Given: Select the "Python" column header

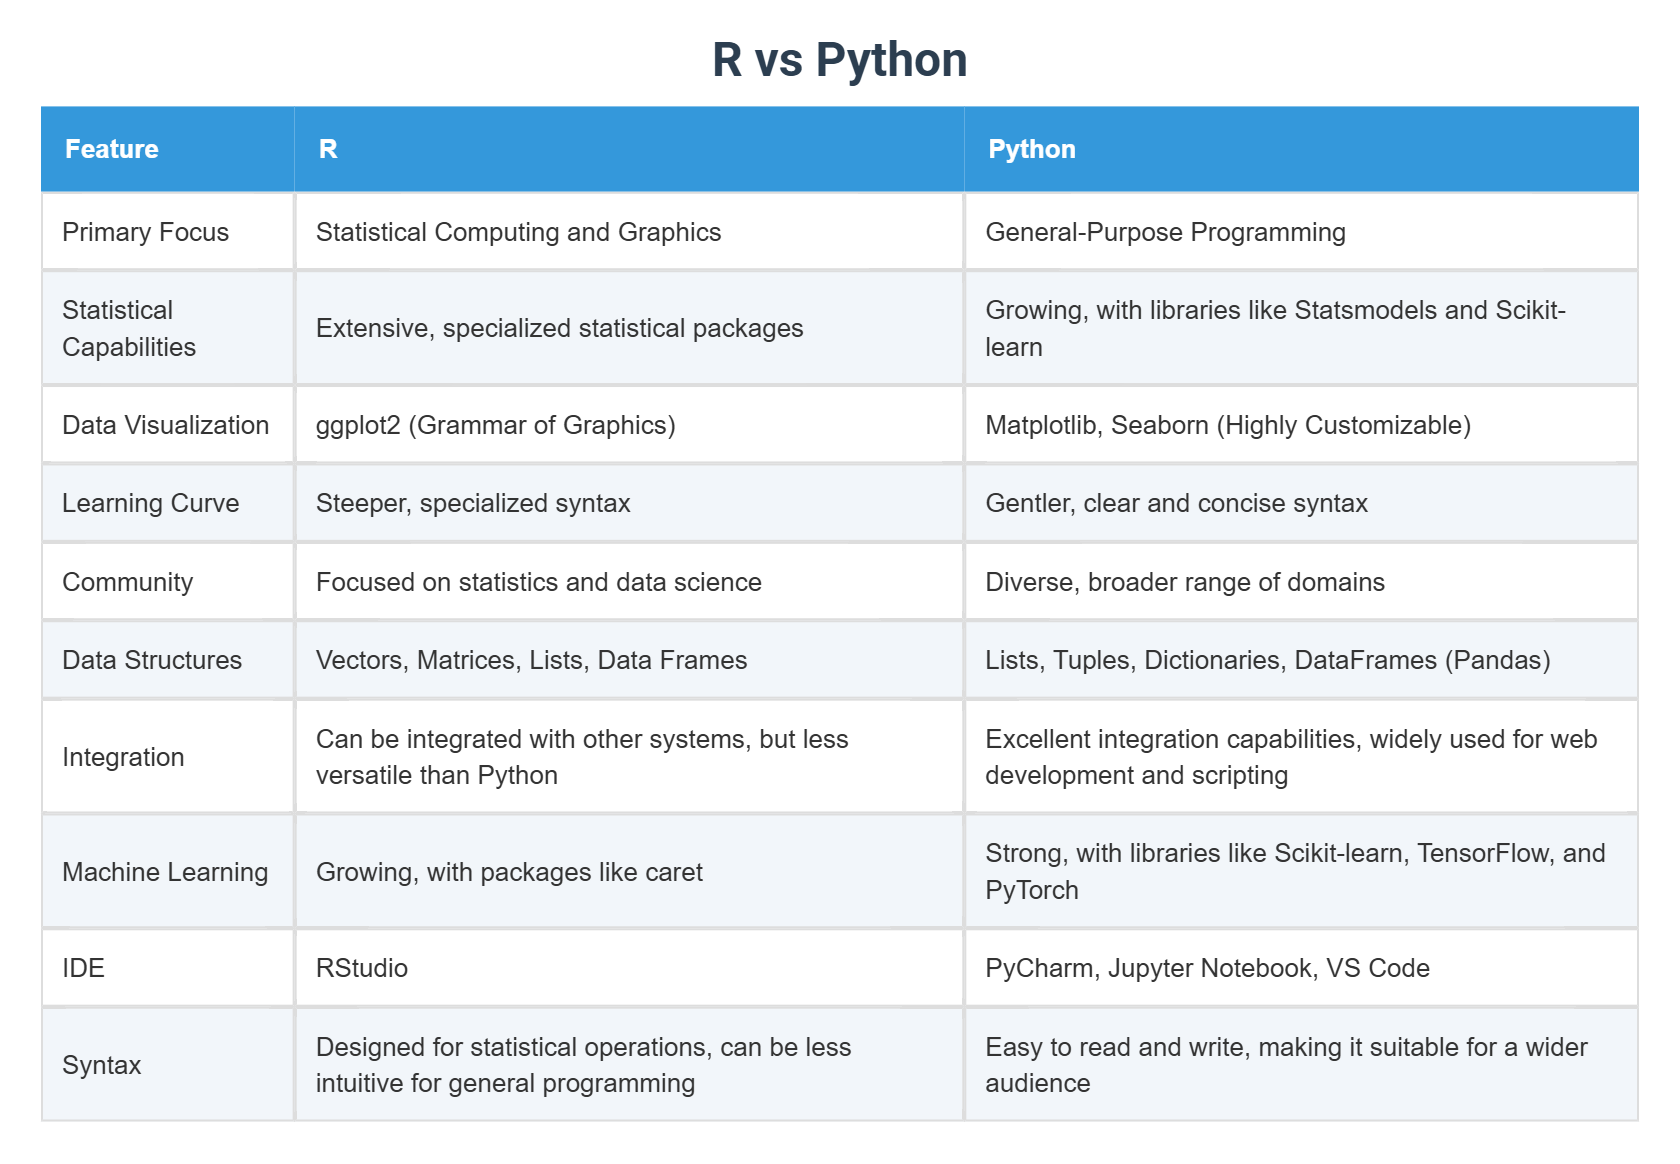Looking at the screenshot, I should pyautogui.click(x=1301, y=149).
